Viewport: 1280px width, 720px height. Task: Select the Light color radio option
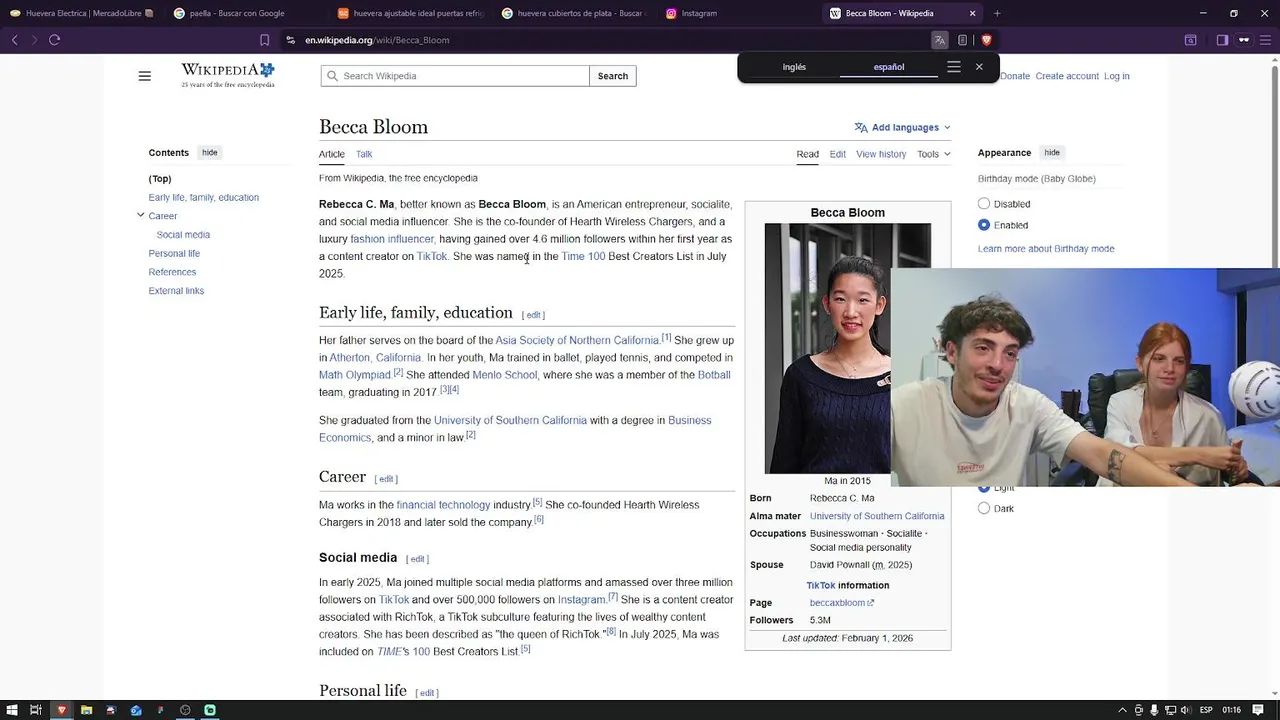984,488
